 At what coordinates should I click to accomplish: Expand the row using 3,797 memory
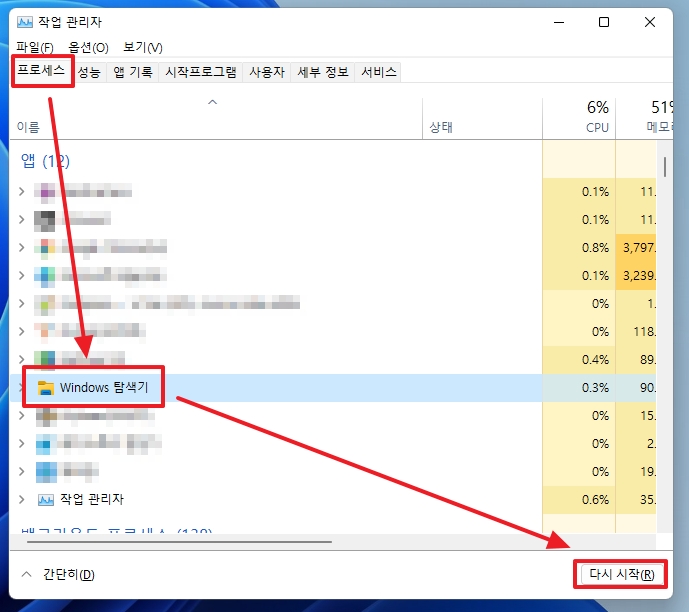[x=22, y=247]
